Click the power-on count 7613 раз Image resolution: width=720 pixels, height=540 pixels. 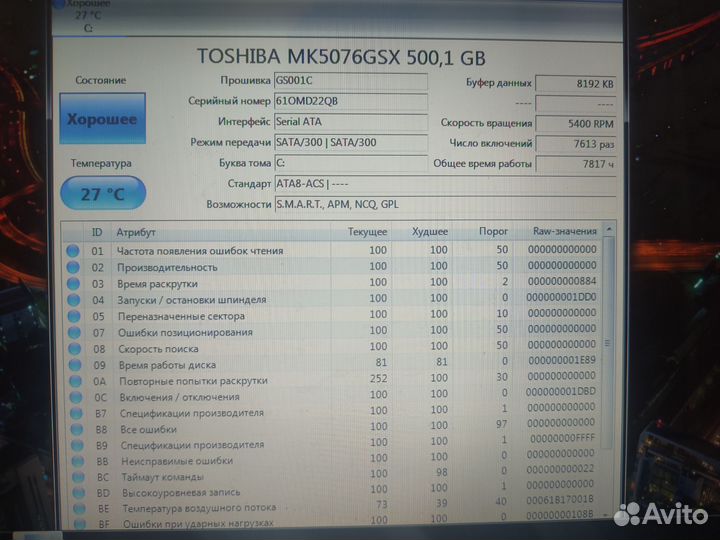(575, 144)
